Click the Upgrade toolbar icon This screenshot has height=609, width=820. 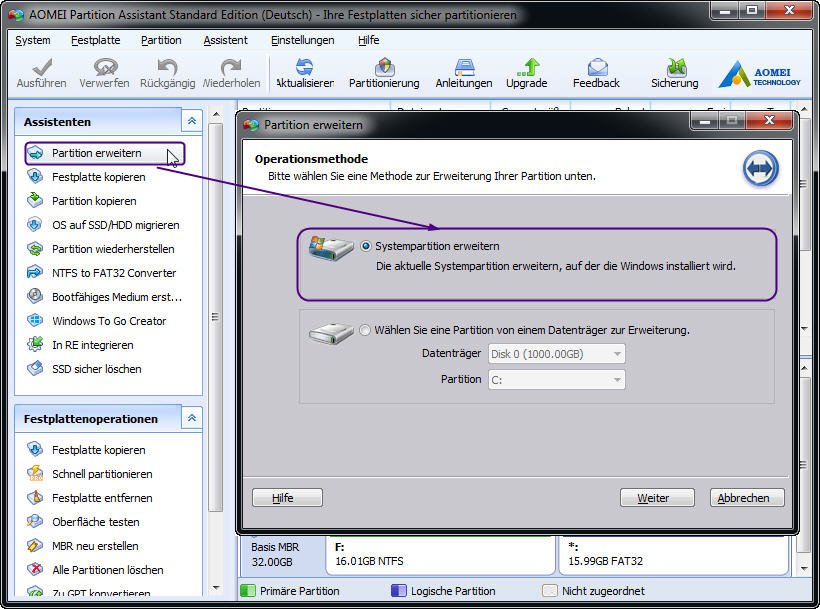[x=528, y=67]
